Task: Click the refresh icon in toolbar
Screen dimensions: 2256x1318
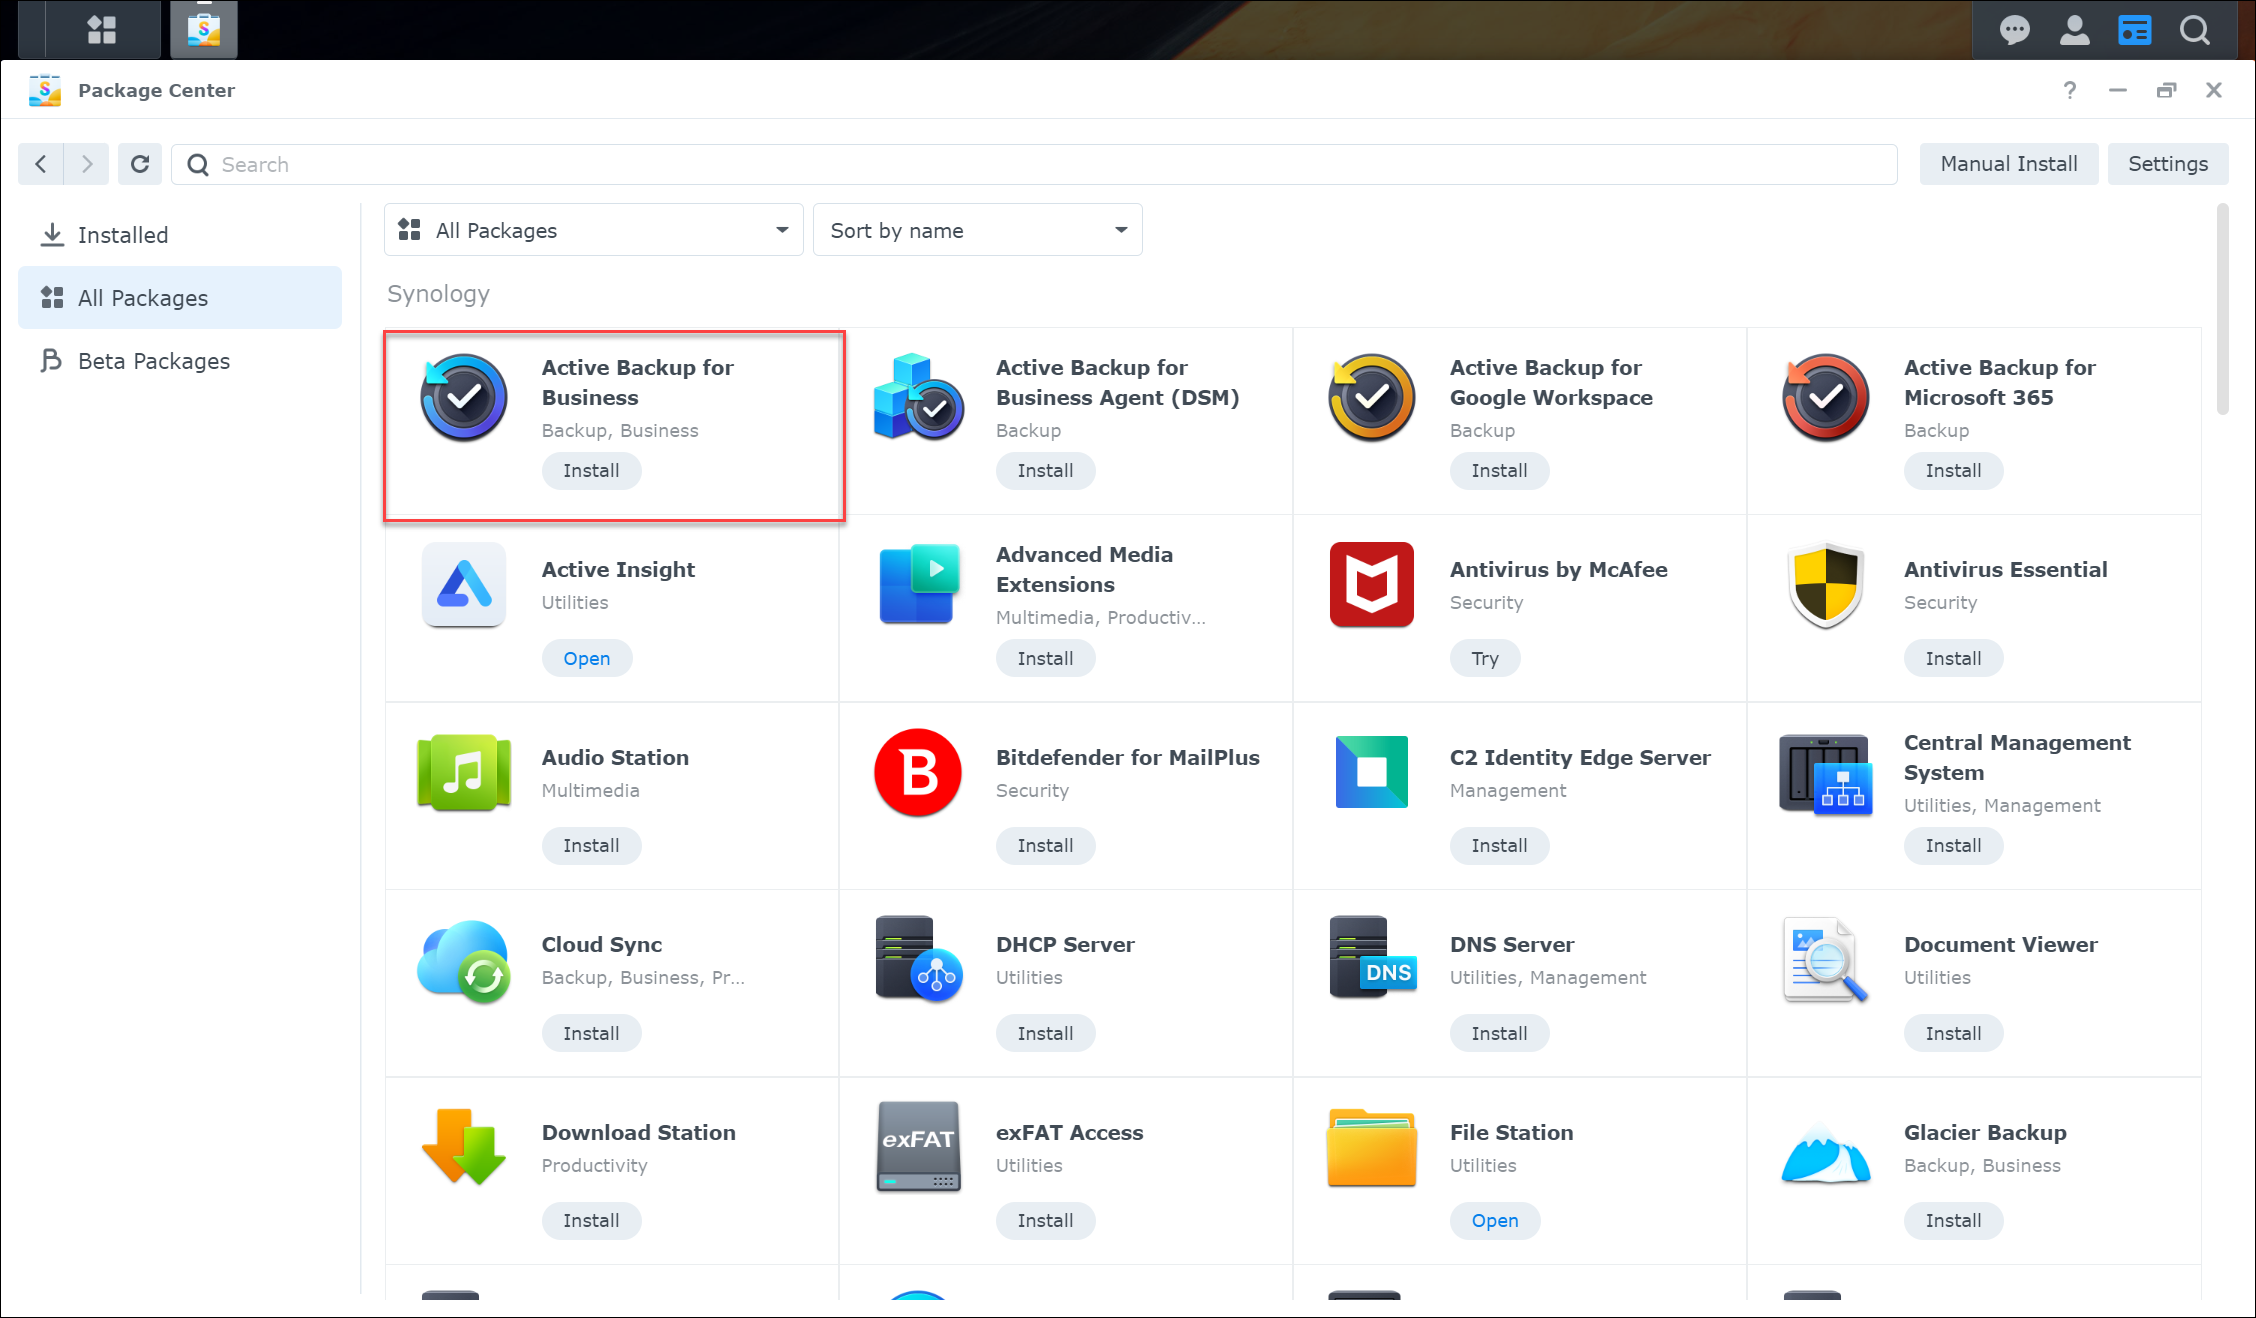Action: coord(140,164)
